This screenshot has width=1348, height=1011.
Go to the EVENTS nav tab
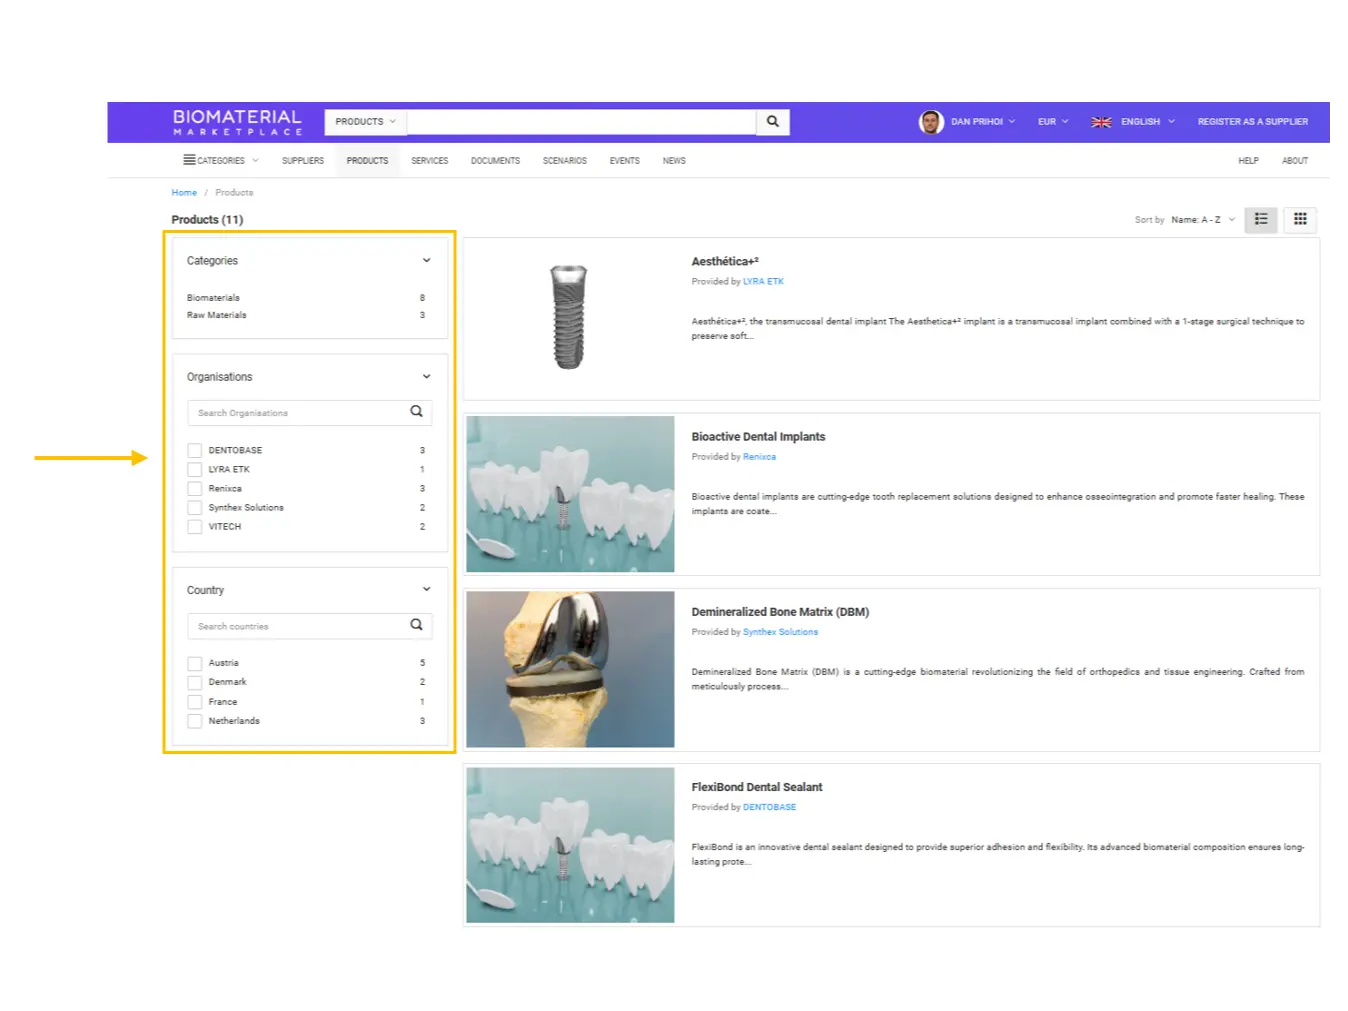(x=625, y=161)
